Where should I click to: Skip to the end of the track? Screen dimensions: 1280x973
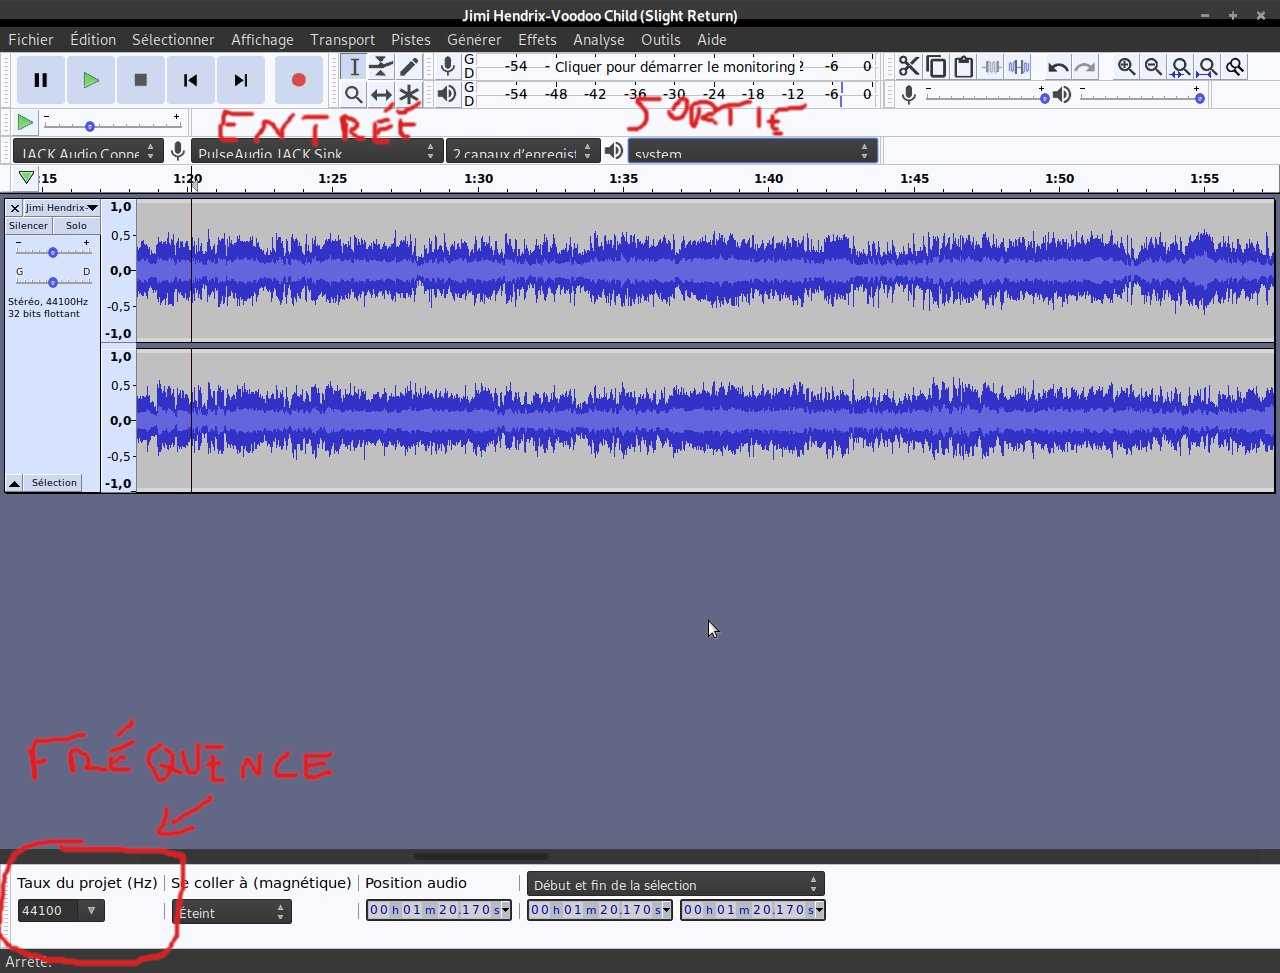click(240, 80)
